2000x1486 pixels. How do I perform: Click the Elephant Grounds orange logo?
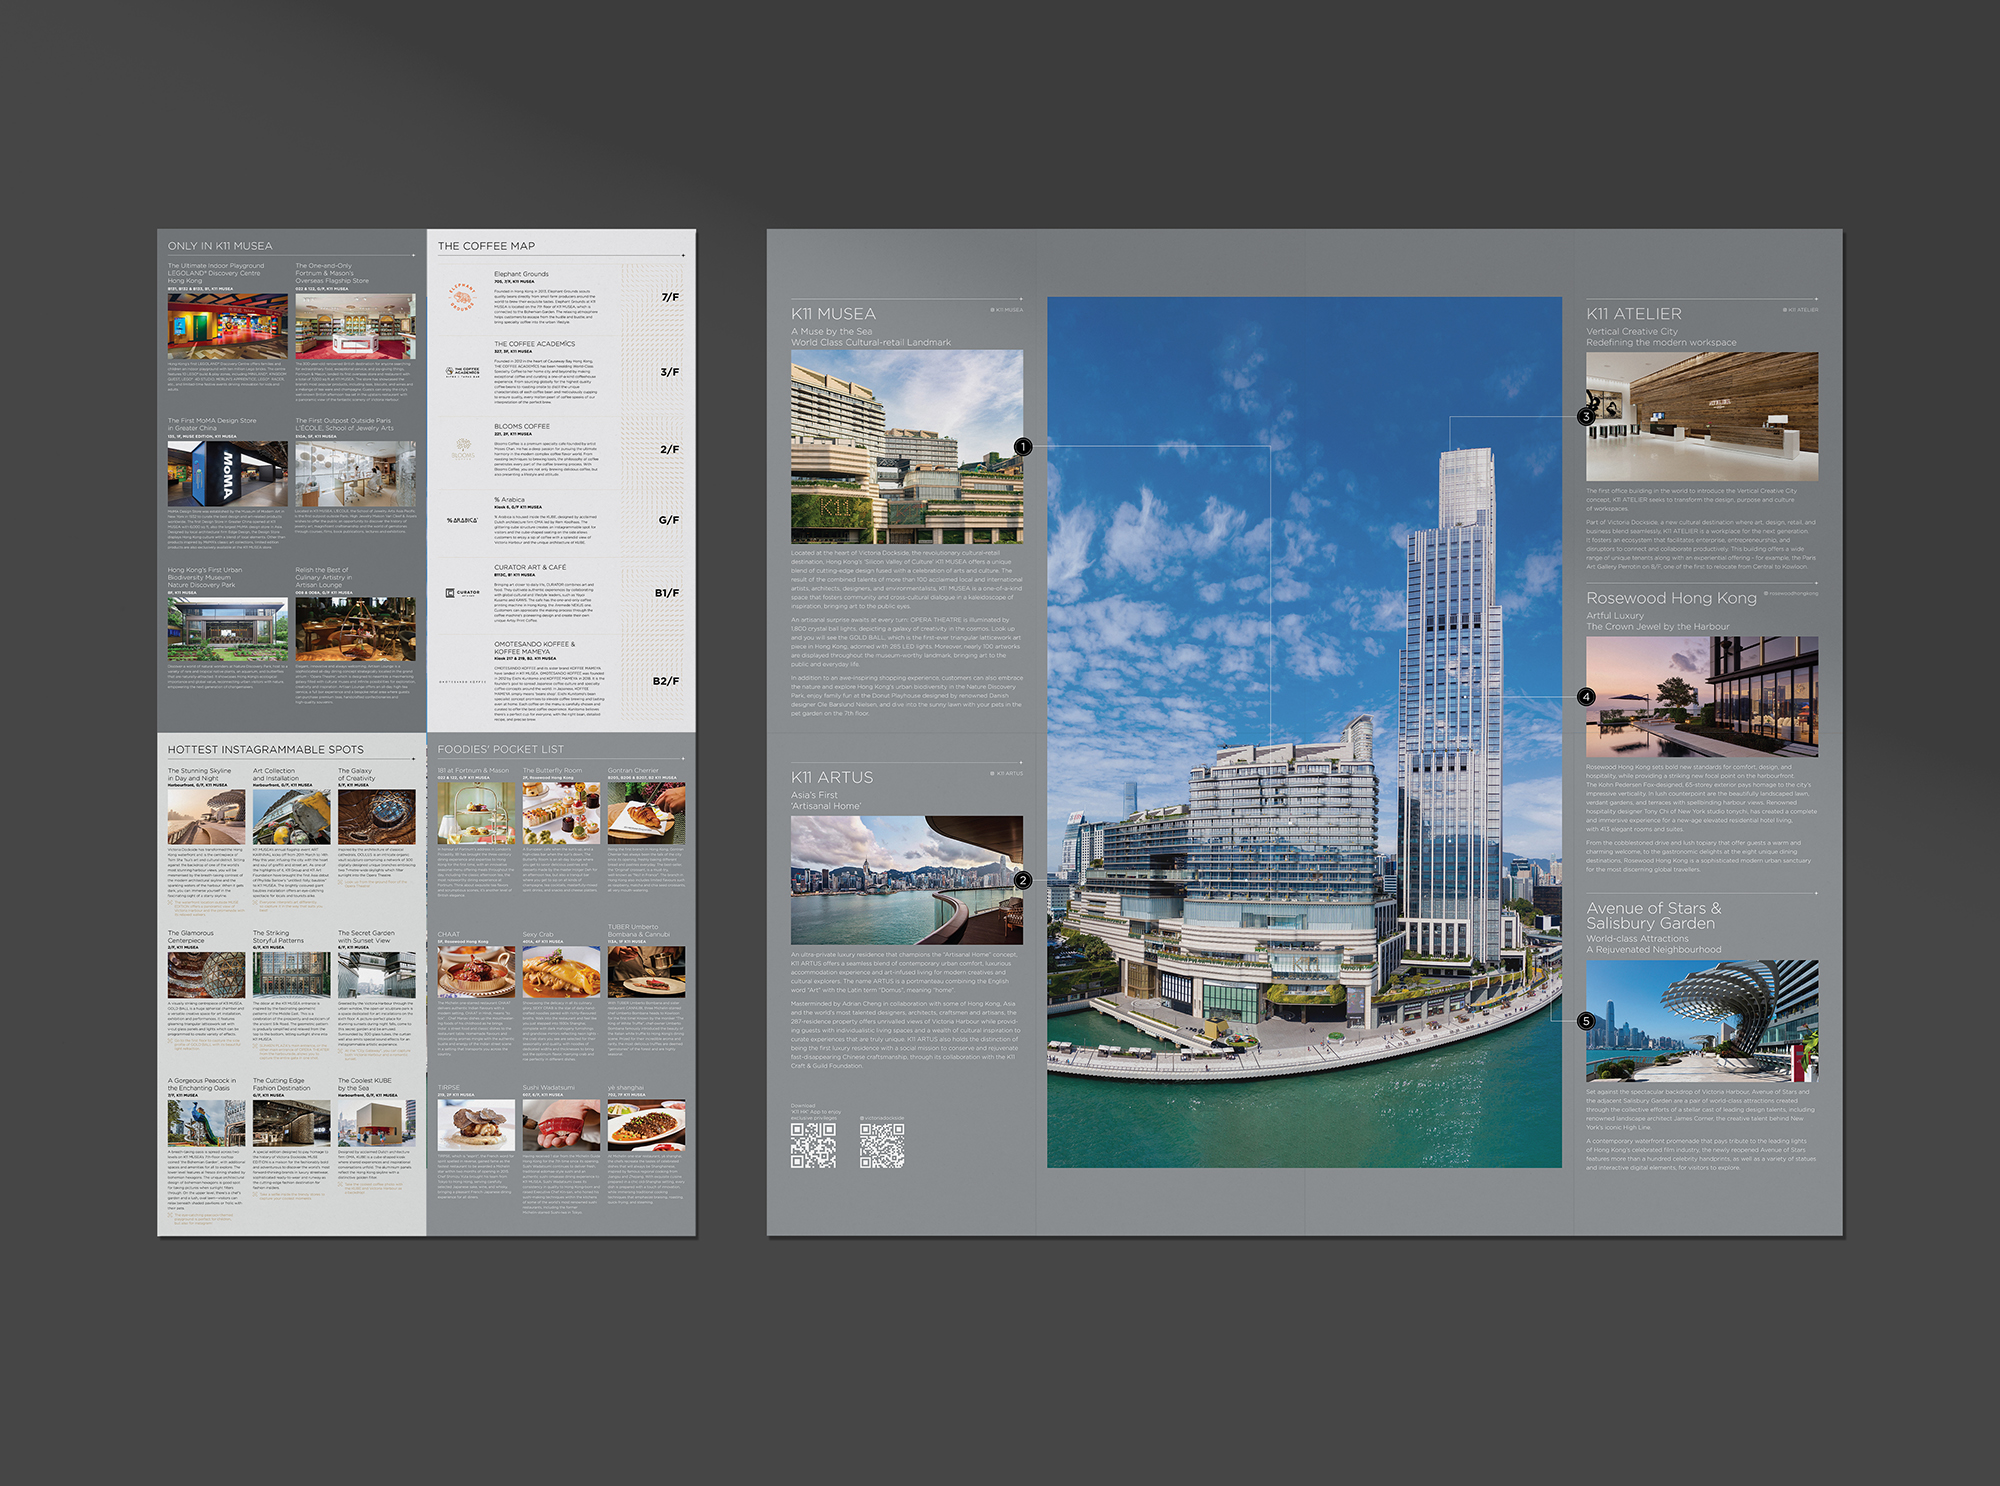tap(462, 297)
